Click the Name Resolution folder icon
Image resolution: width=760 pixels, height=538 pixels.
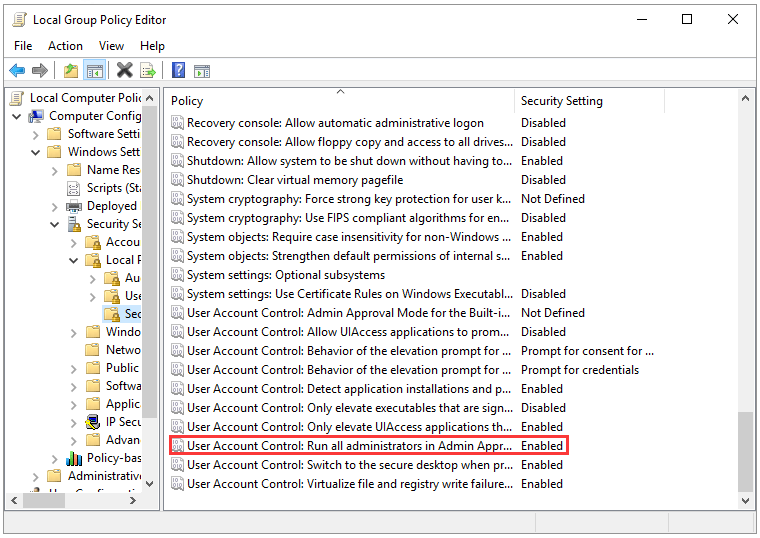coord(74,170)
